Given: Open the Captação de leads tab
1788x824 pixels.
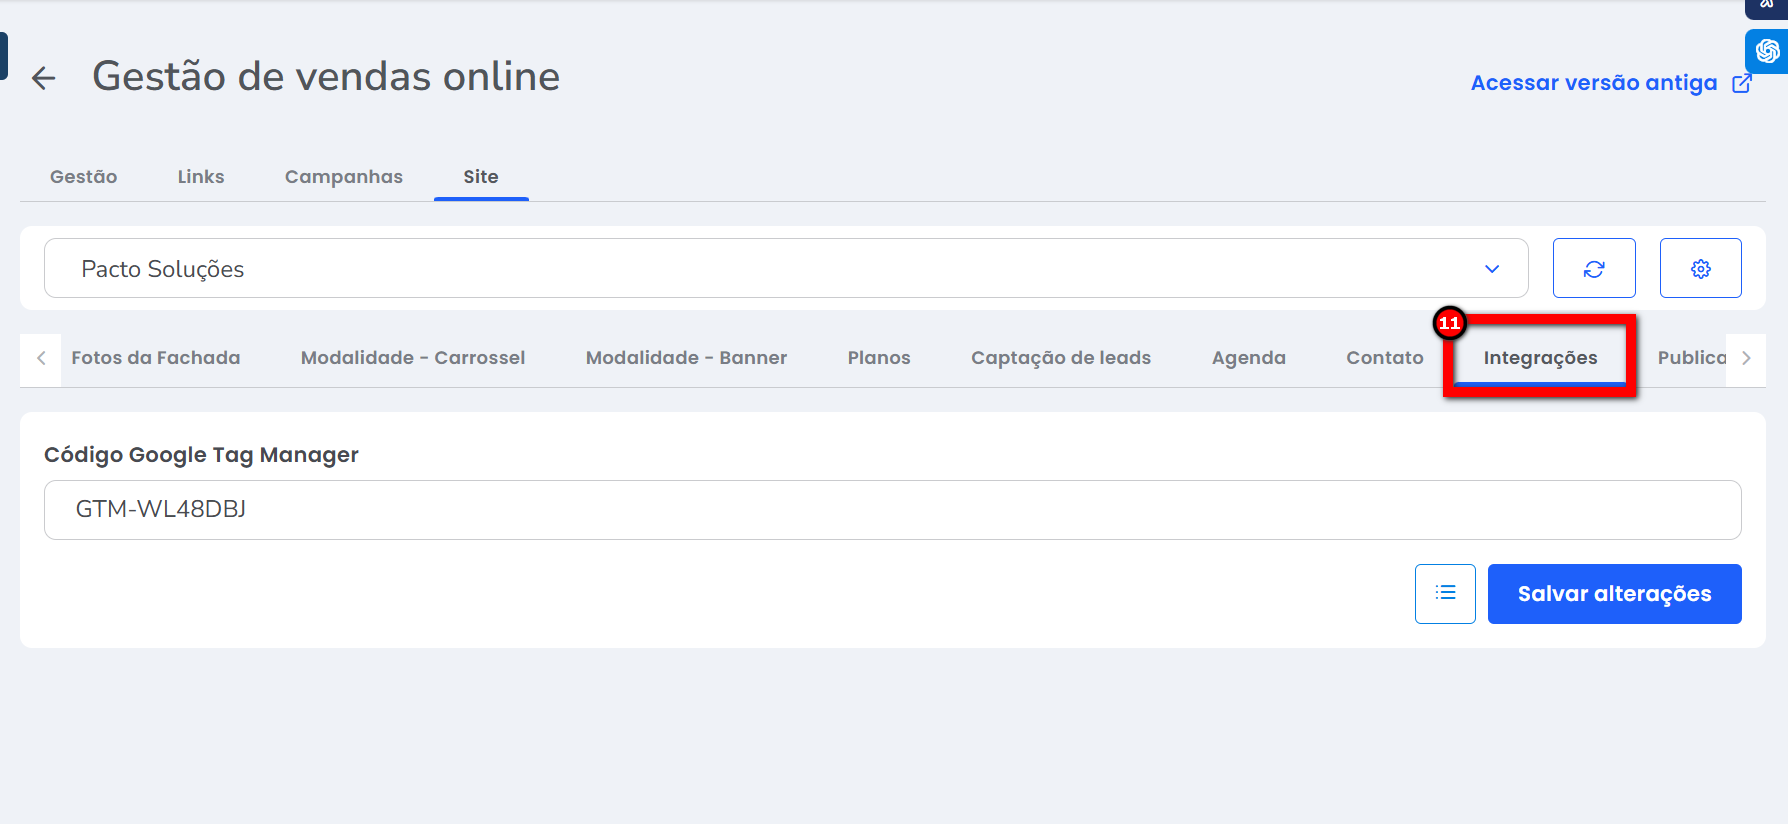Looking at the screenshot, I should pos(1061,358).
